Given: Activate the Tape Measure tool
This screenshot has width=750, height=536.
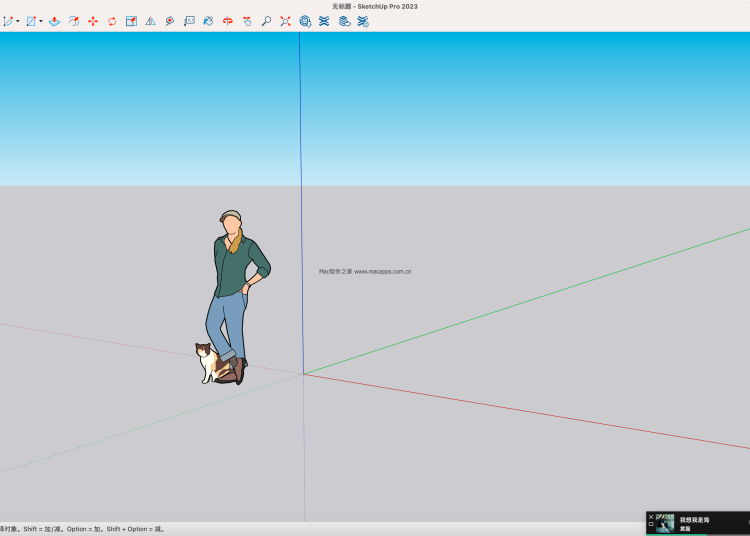Looking at the screenshot, I should tap(170, 21).
